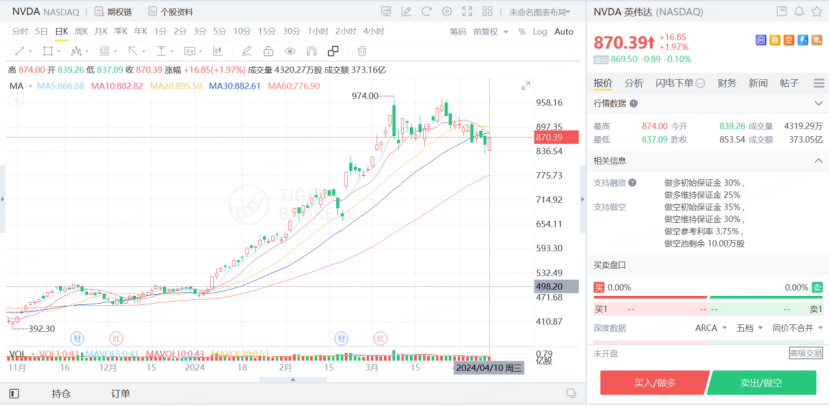Click the blue lightning badge icon
Image resolution: width=829 pixels, height=407 pixels.
click(x=803, y=40)
